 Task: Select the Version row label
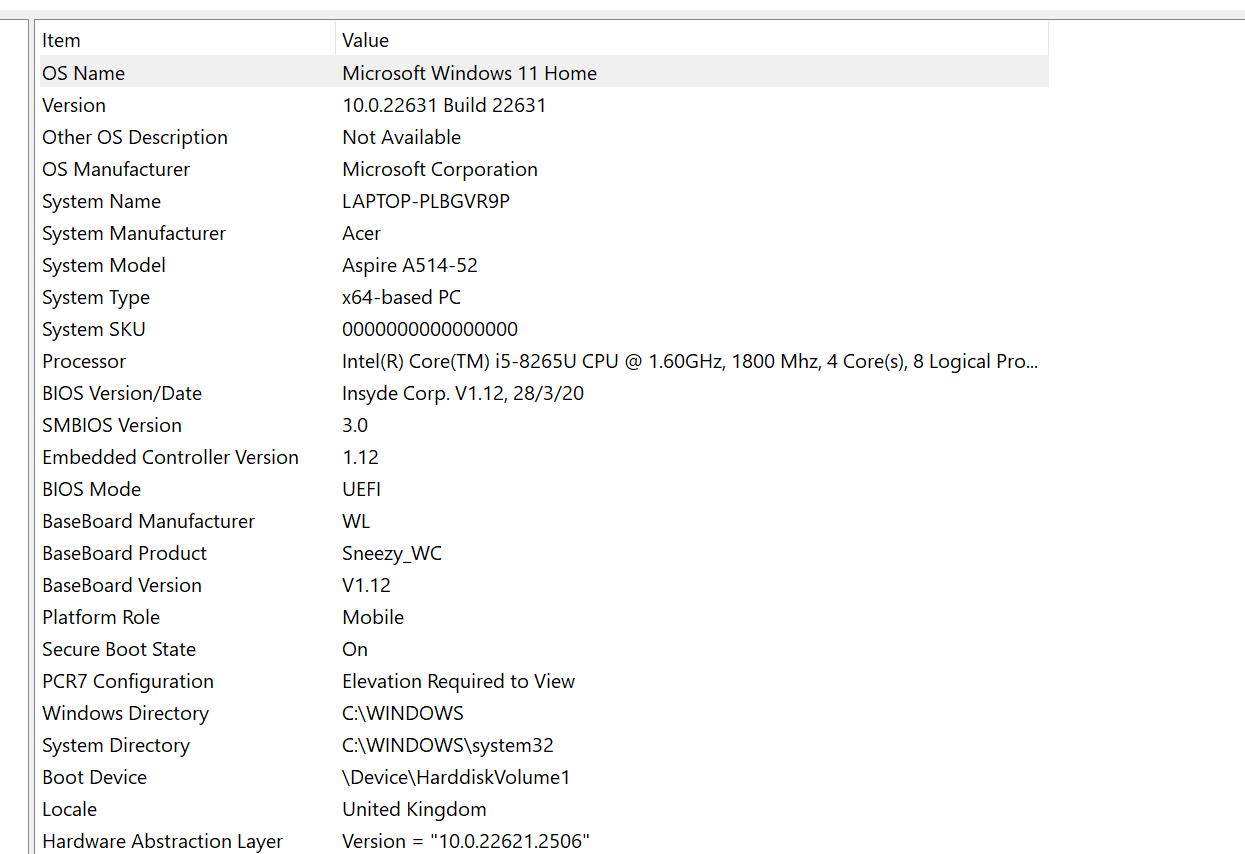click(74, 105)
